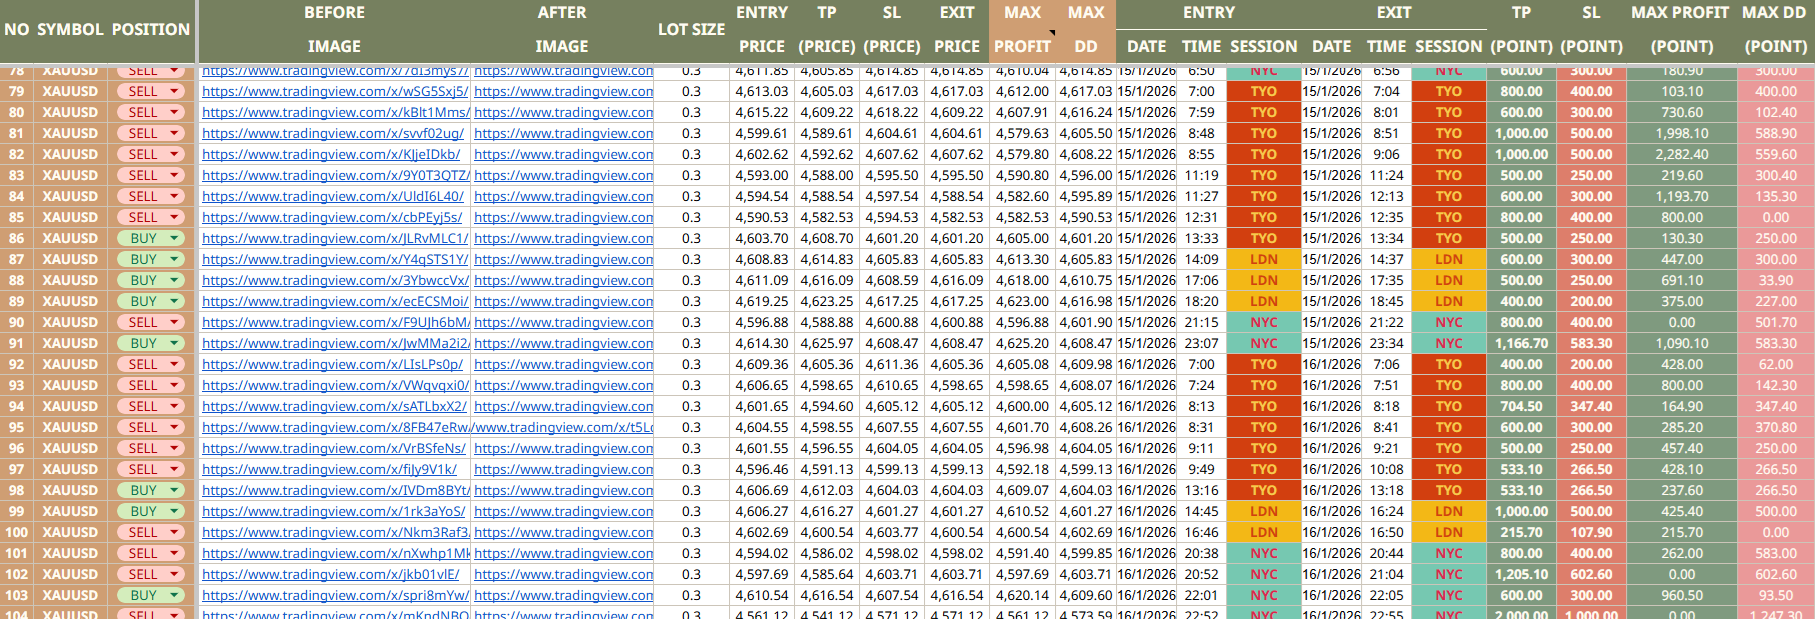Open the BUY position dropdown in row 103

click(x=175, y=595)
